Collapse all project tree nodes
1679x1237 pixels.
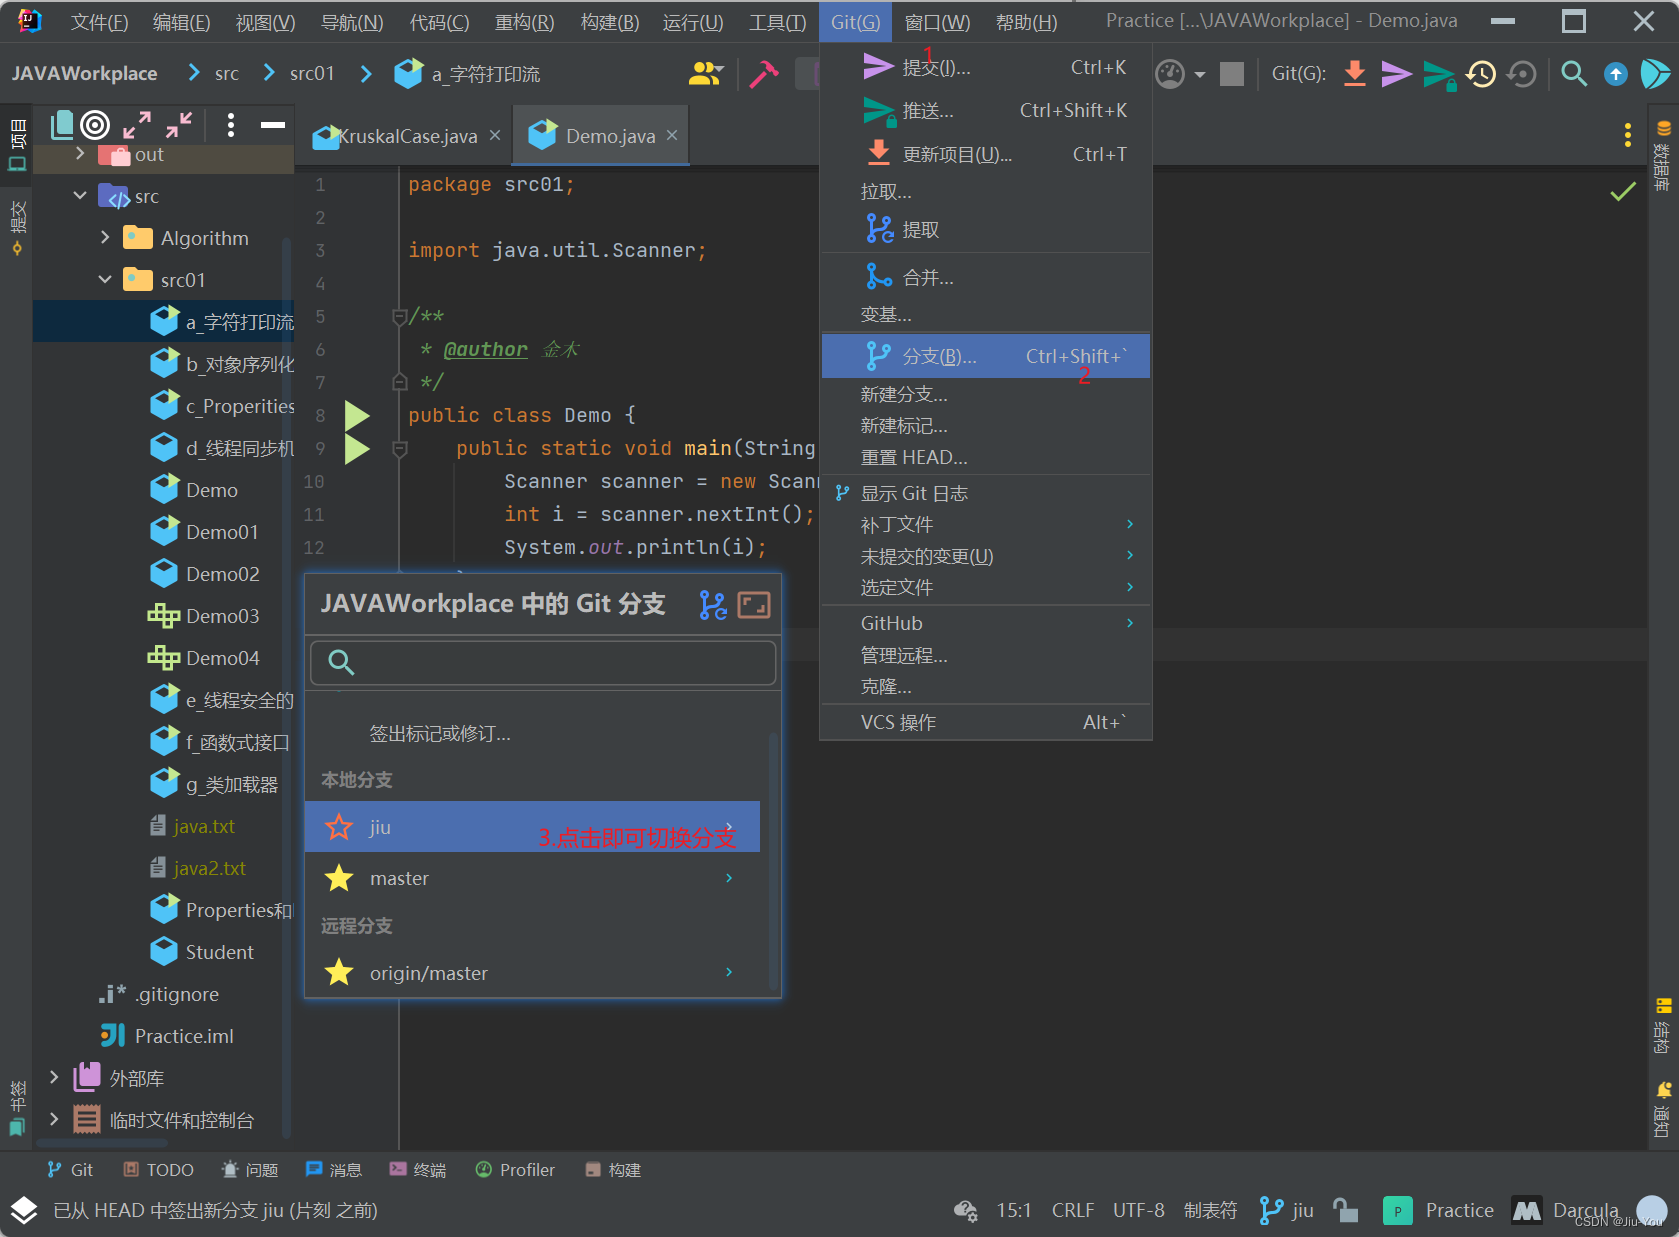tap(179, 125)
